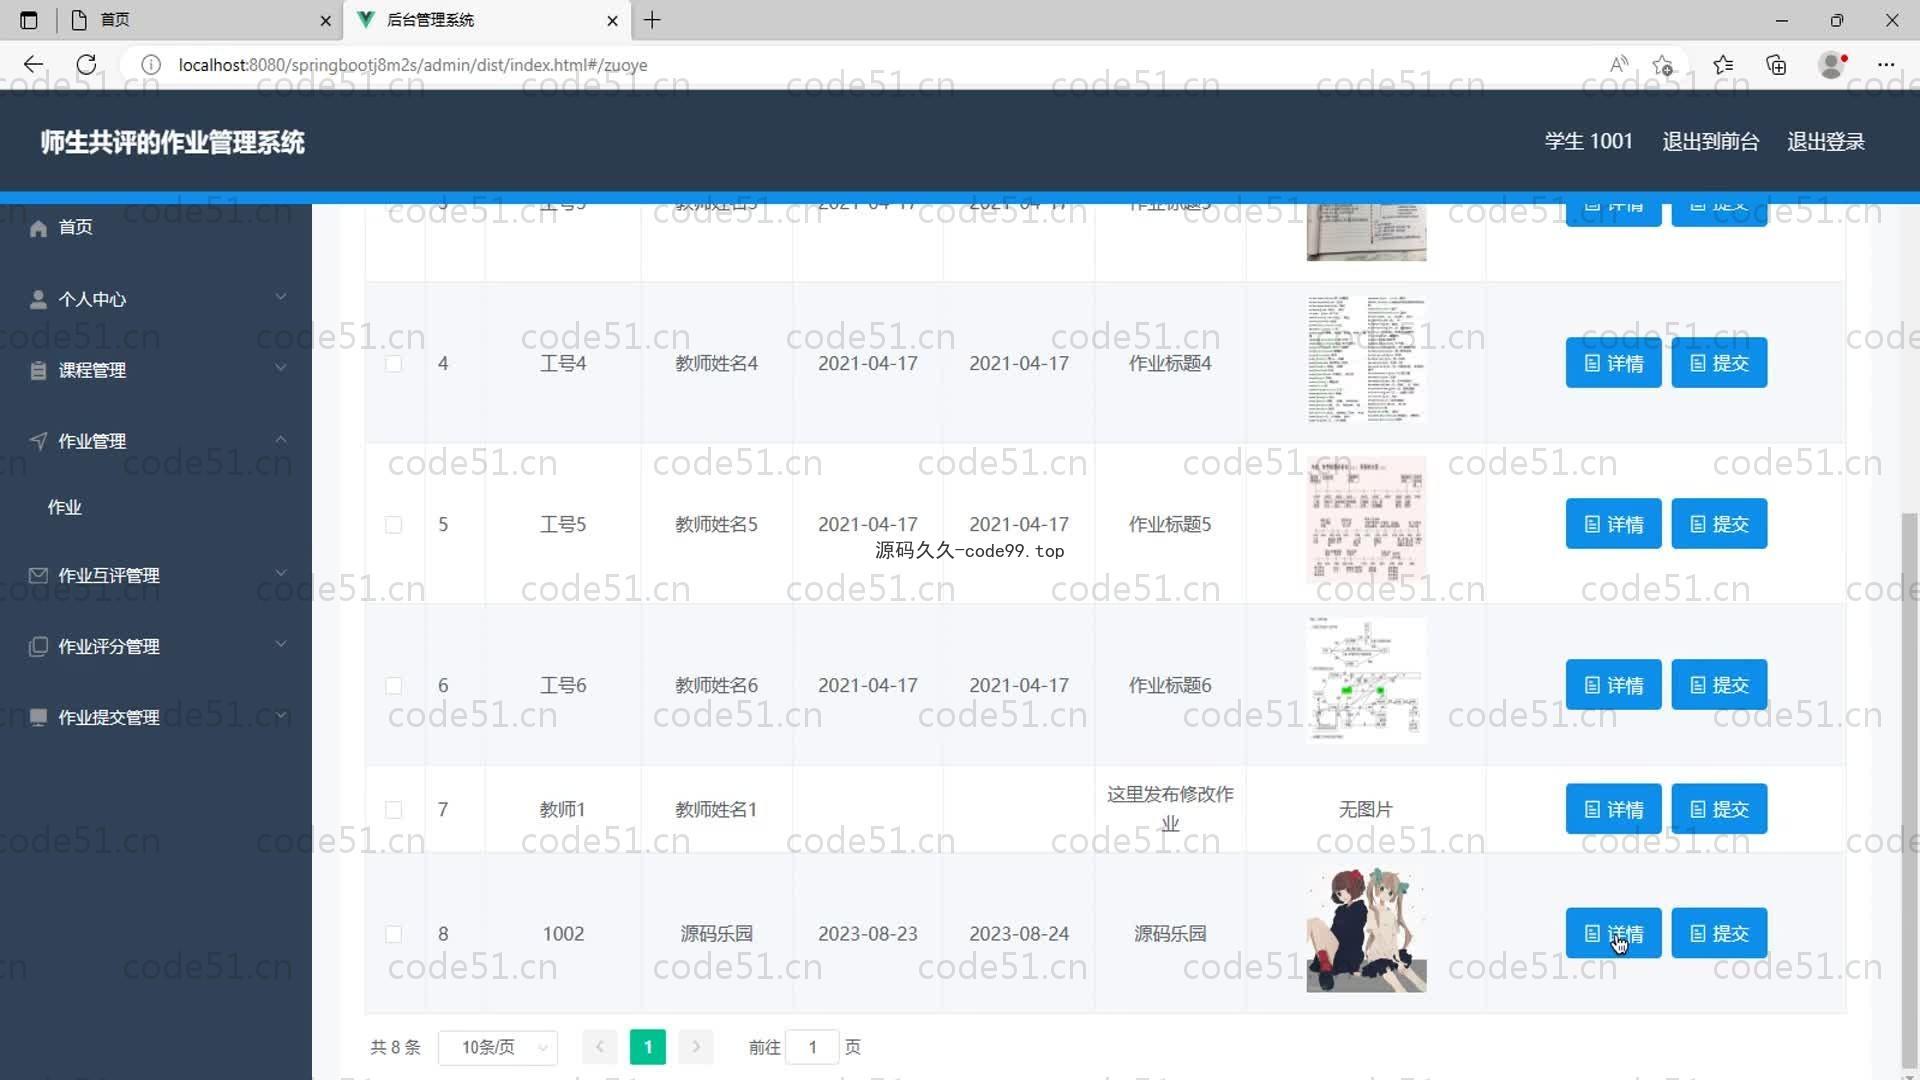Switch to the 首页 browser tab
Screen dimensions: 1920x1080
200,20
